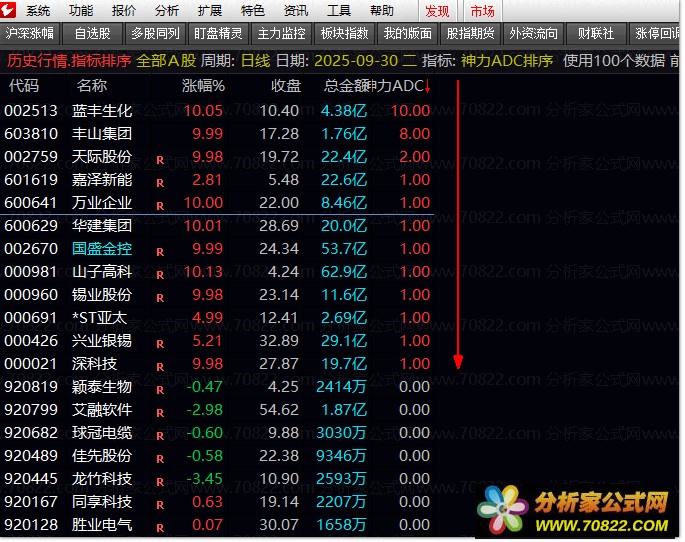Sort by the 总金额 column header
The height and width of the screenshot is (542, 685).
pyautogui.click(x=346, y=86)
